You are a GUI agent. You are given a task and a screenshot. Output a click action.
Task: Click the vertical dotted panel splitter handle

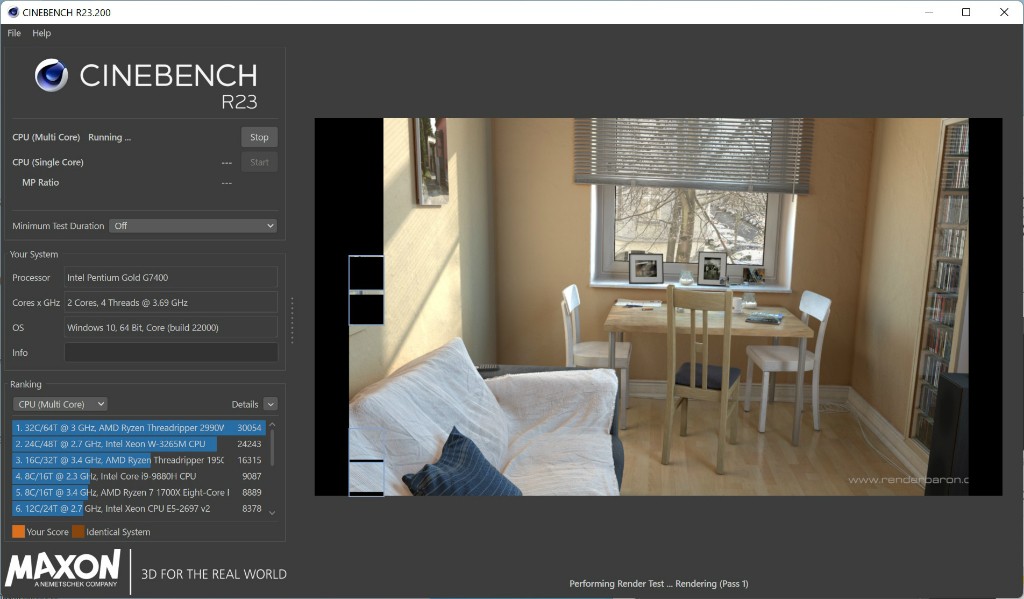292,320
